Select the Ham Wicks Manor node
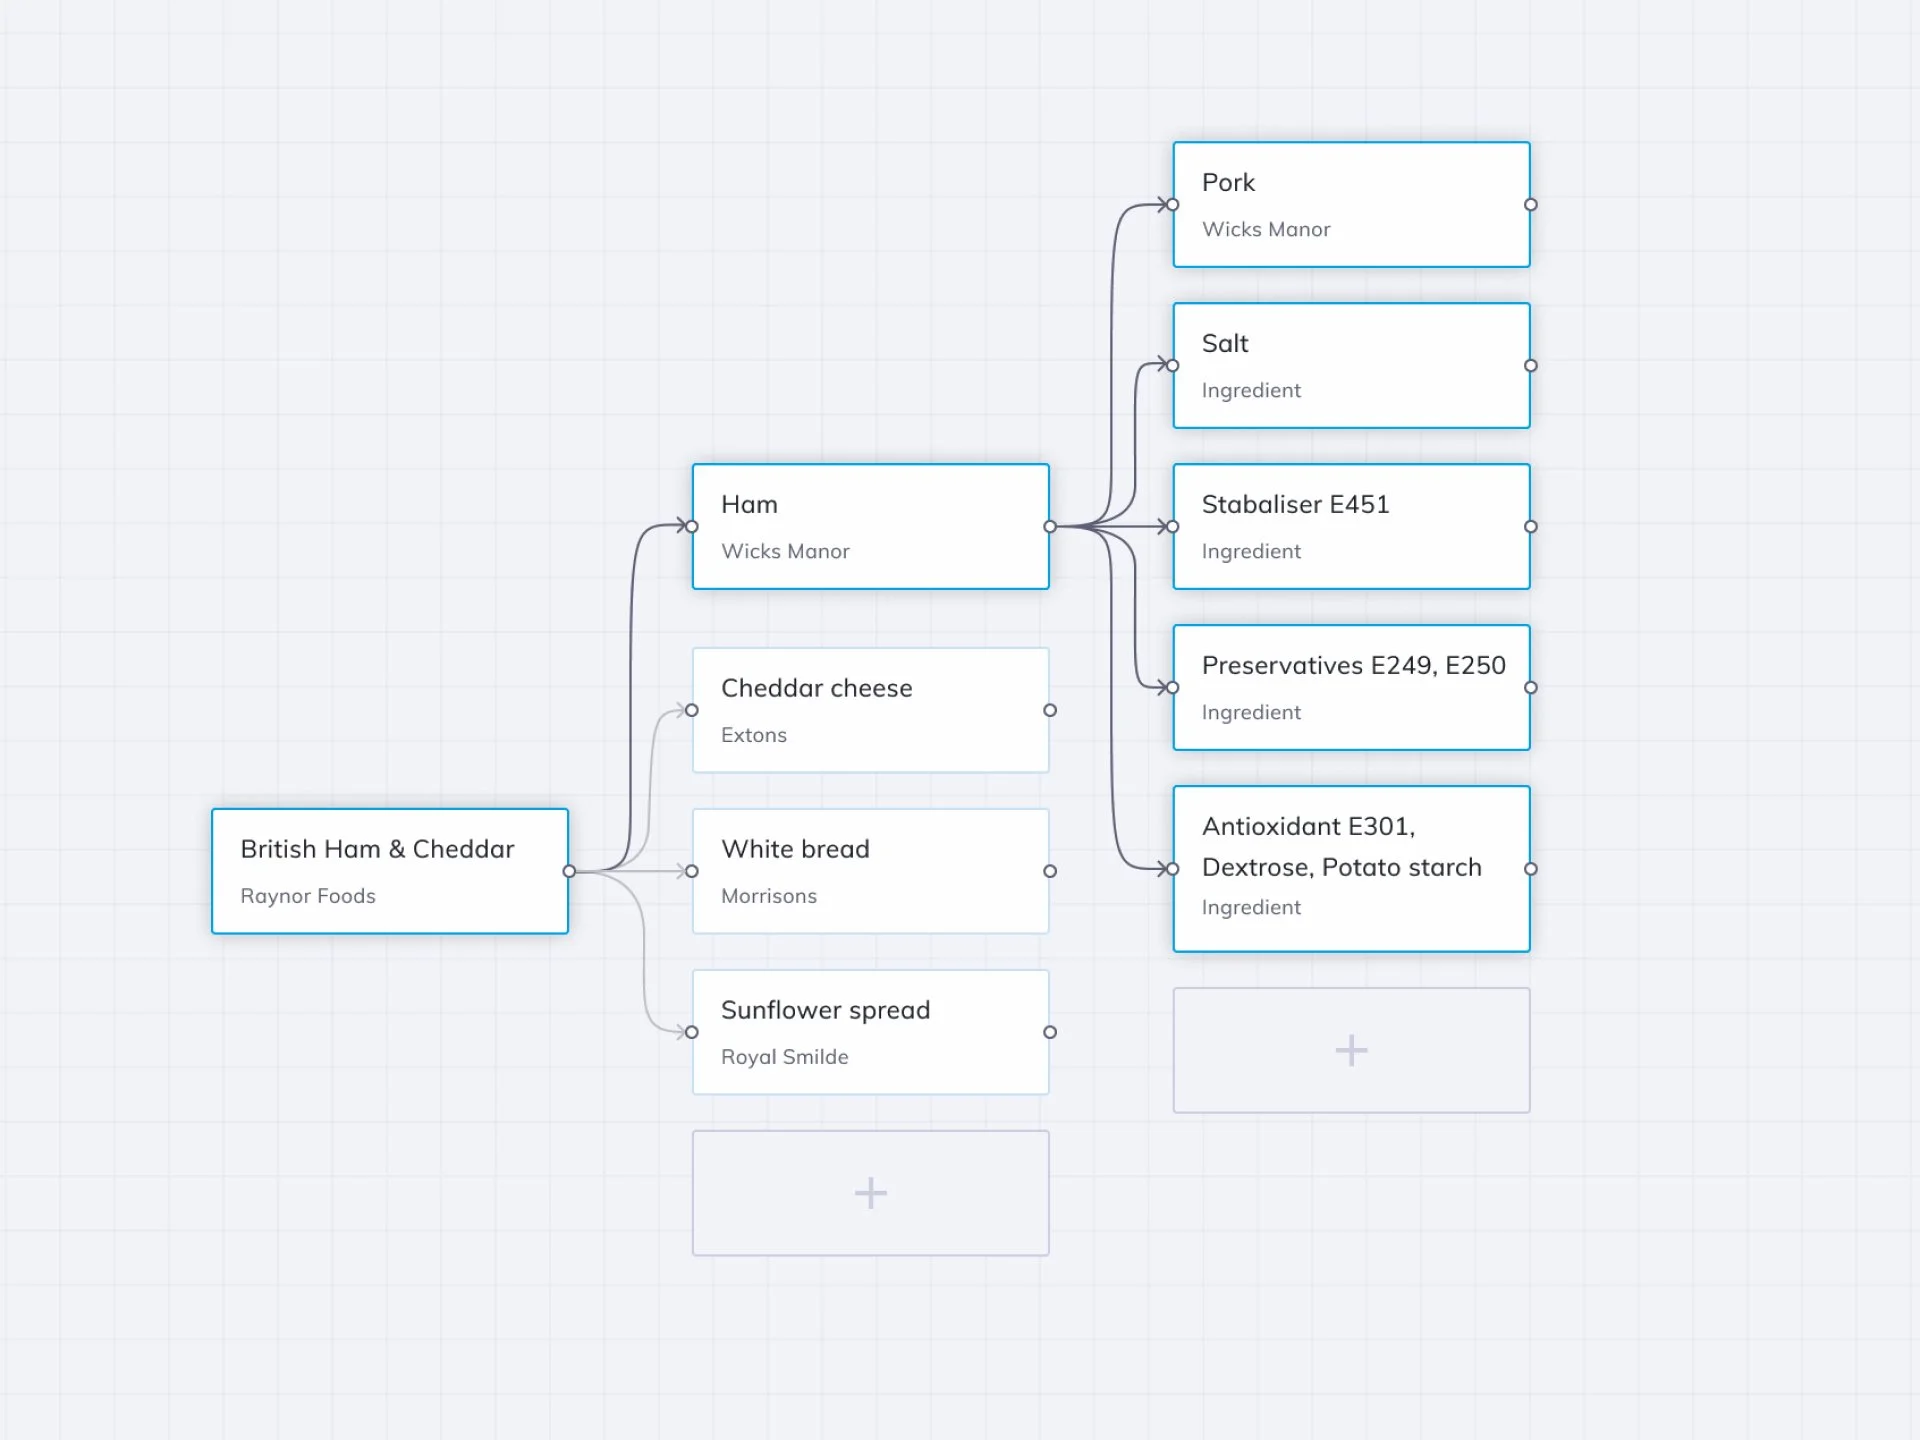 click(870, 527)
